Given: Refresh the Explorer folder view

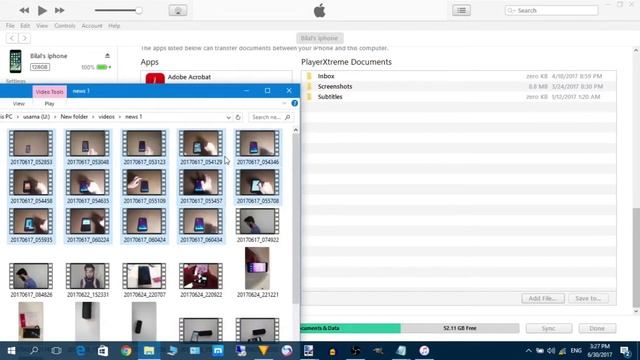Looking at the screenshot, I should pyautogui.click(x=238, y=117).
